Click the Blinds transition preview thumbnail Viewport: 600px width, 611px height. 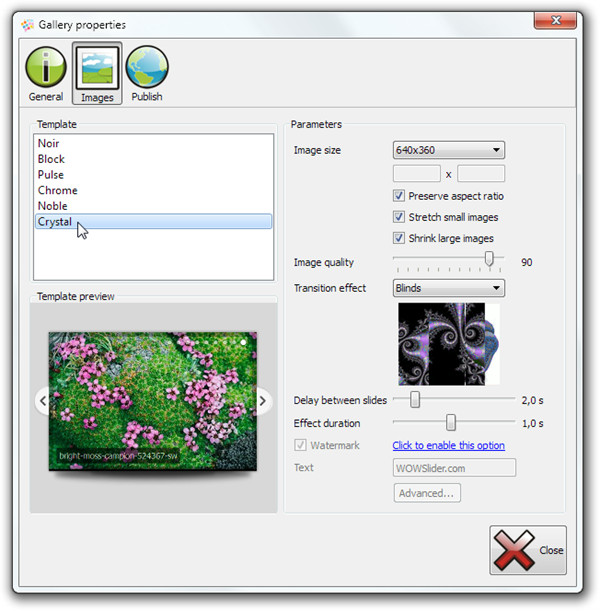pyautogui.click(x=449, y=344)
